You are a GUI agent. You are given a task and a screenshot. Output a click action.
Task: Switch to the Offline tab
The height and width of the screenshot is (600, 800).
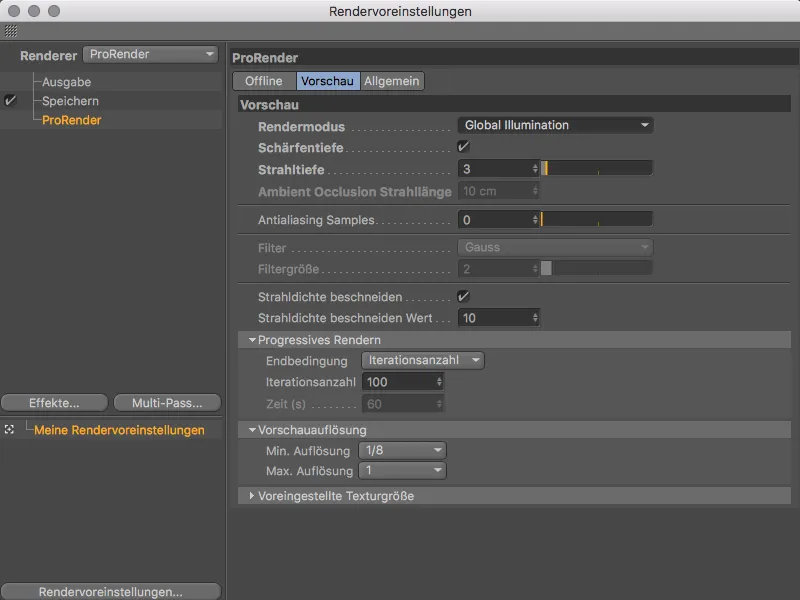[263, 81]
